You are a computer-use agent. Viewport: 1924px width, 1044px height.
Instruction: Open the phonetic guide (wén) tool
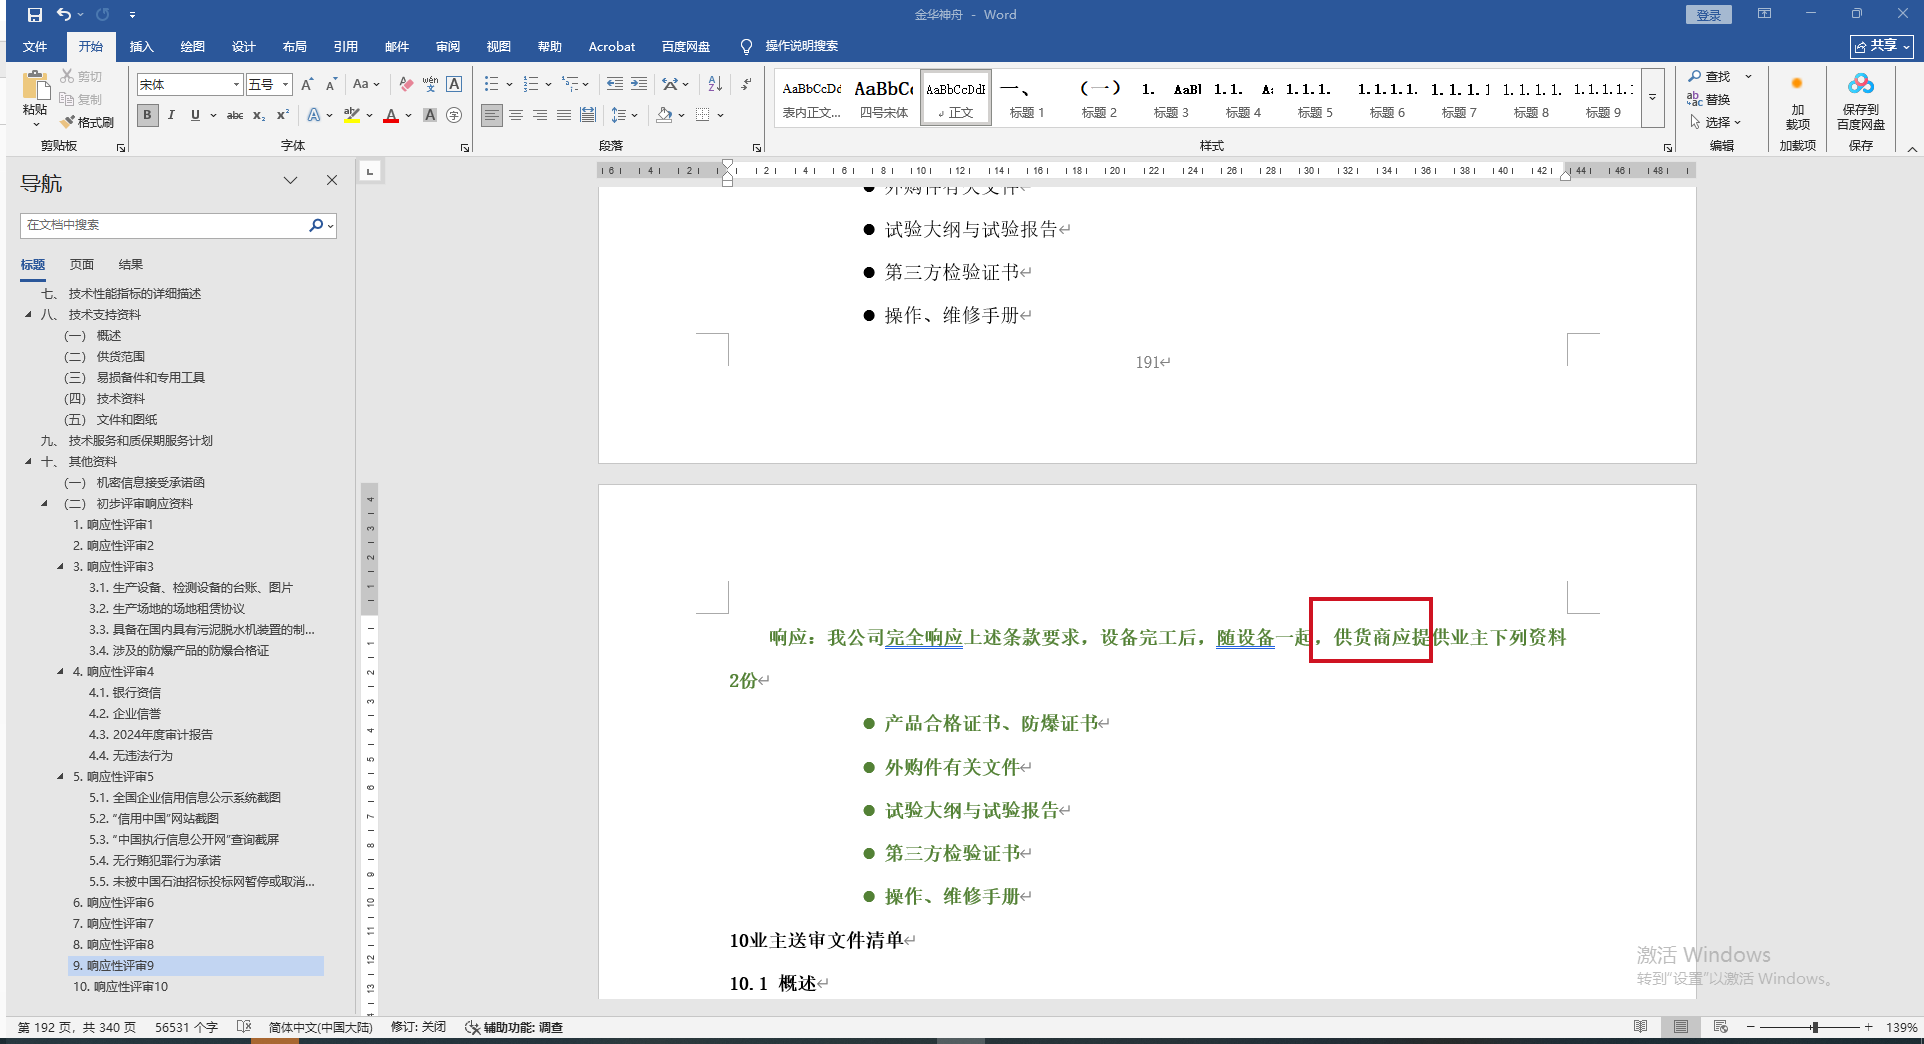[x=430, y=84]
